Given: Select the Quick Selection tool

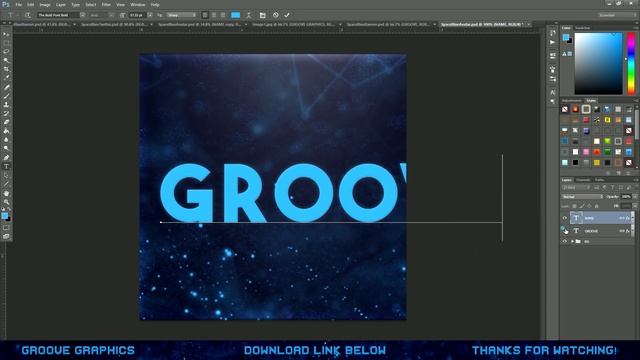Looking at the screenshot, I should [x=6, y=60].
